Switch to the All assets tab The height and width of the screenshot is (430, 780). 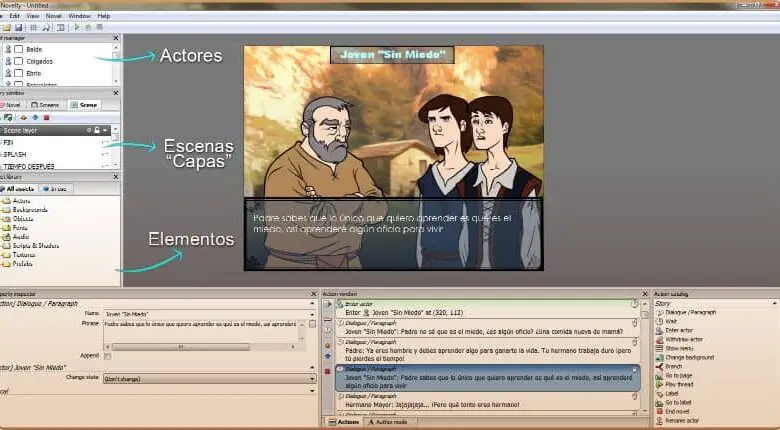coord(18,189)
